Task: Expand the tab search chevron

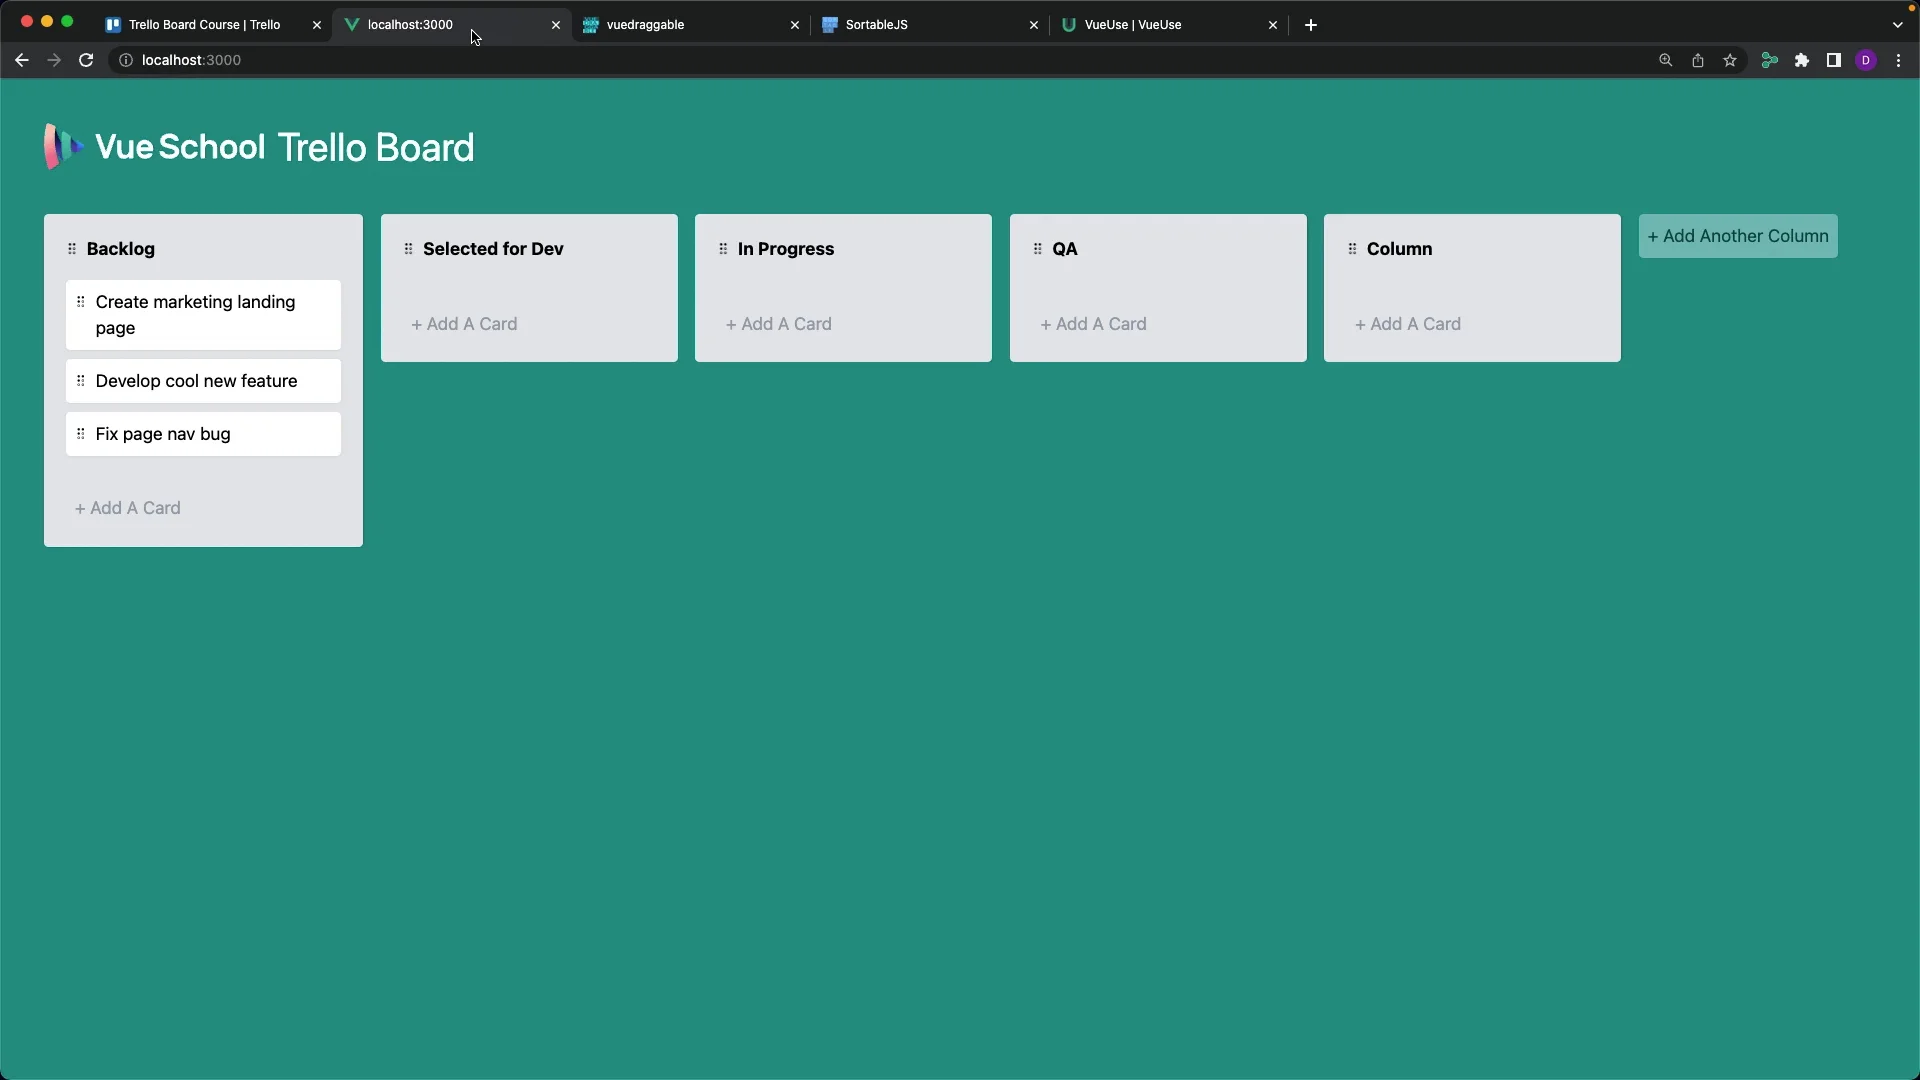Action: (x=1898, y=25)
